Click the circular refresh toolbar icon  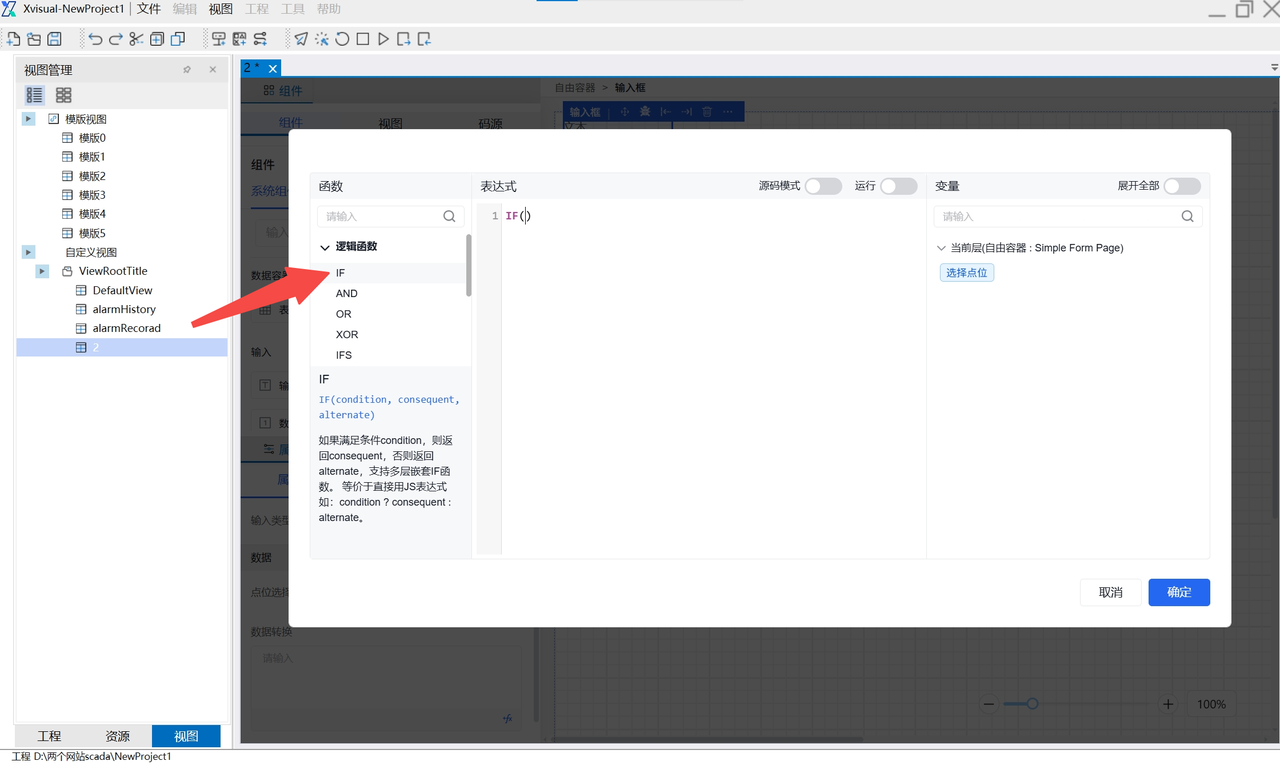point(342,39)
